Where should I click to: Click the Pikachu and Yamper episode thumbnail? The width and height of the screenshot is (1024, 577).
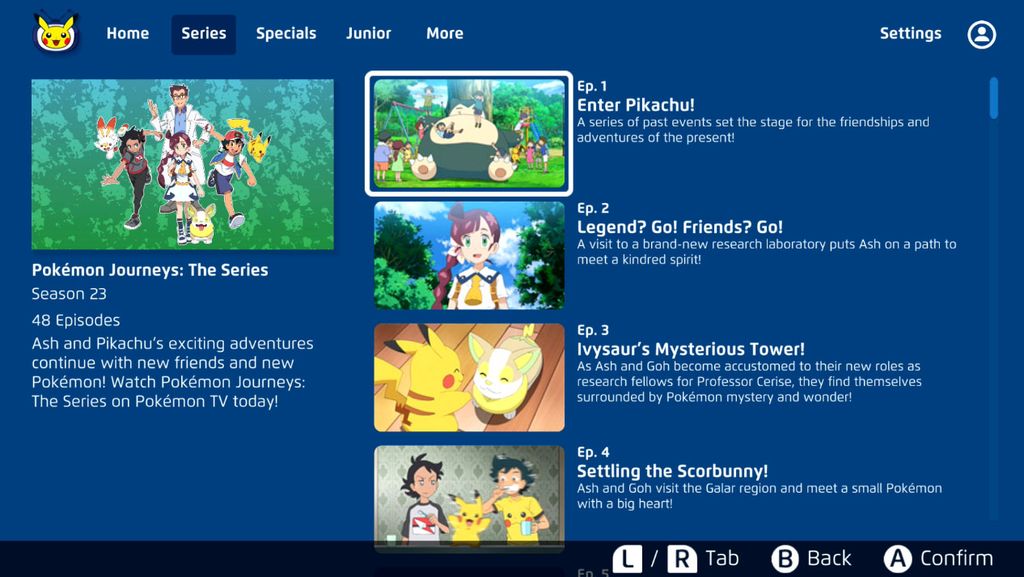click(x=468, y=377)
